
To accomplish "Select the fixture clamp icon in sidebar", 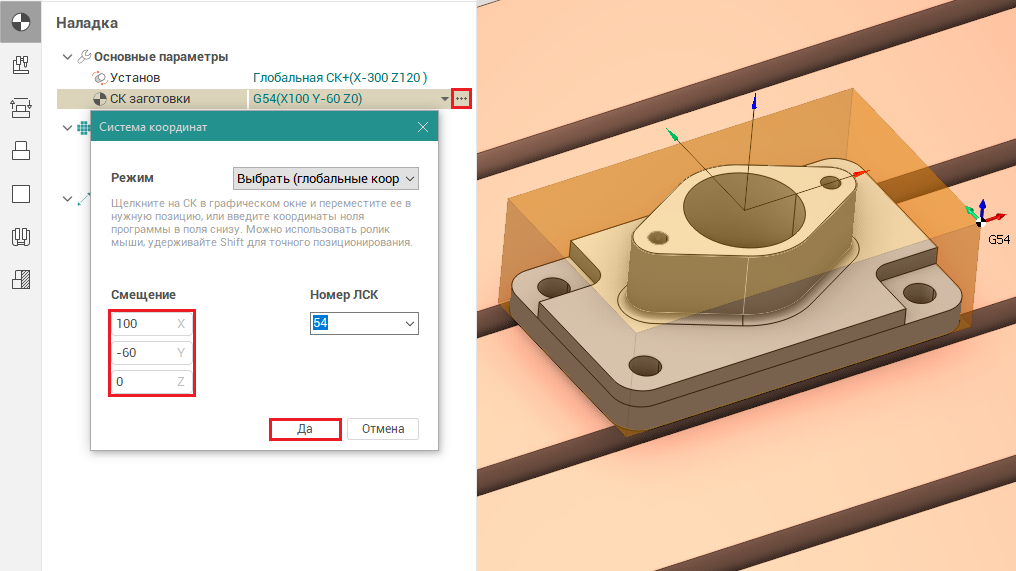I will coord(20,107).
